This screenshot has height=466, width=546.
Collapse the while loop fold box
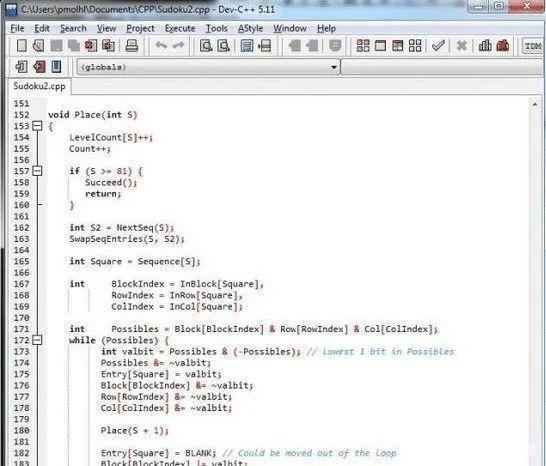[x=37, y=340]
